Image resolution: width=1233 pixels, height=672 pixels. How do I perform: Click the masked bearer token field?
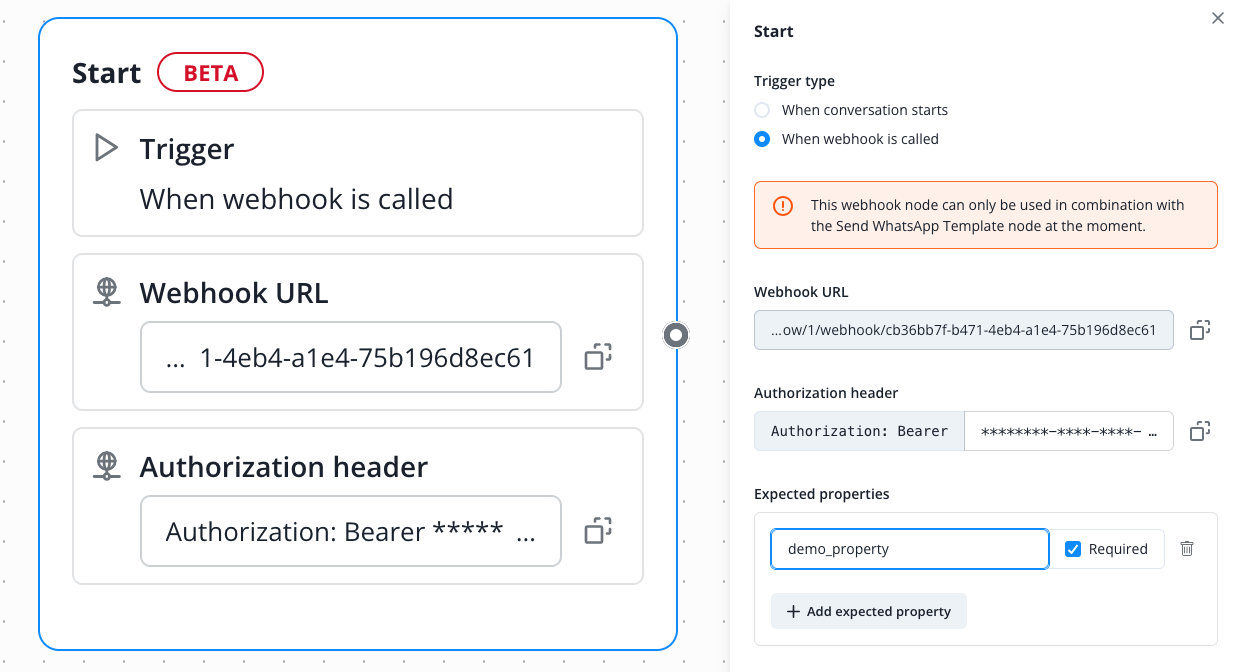(x=1069, y=431)
